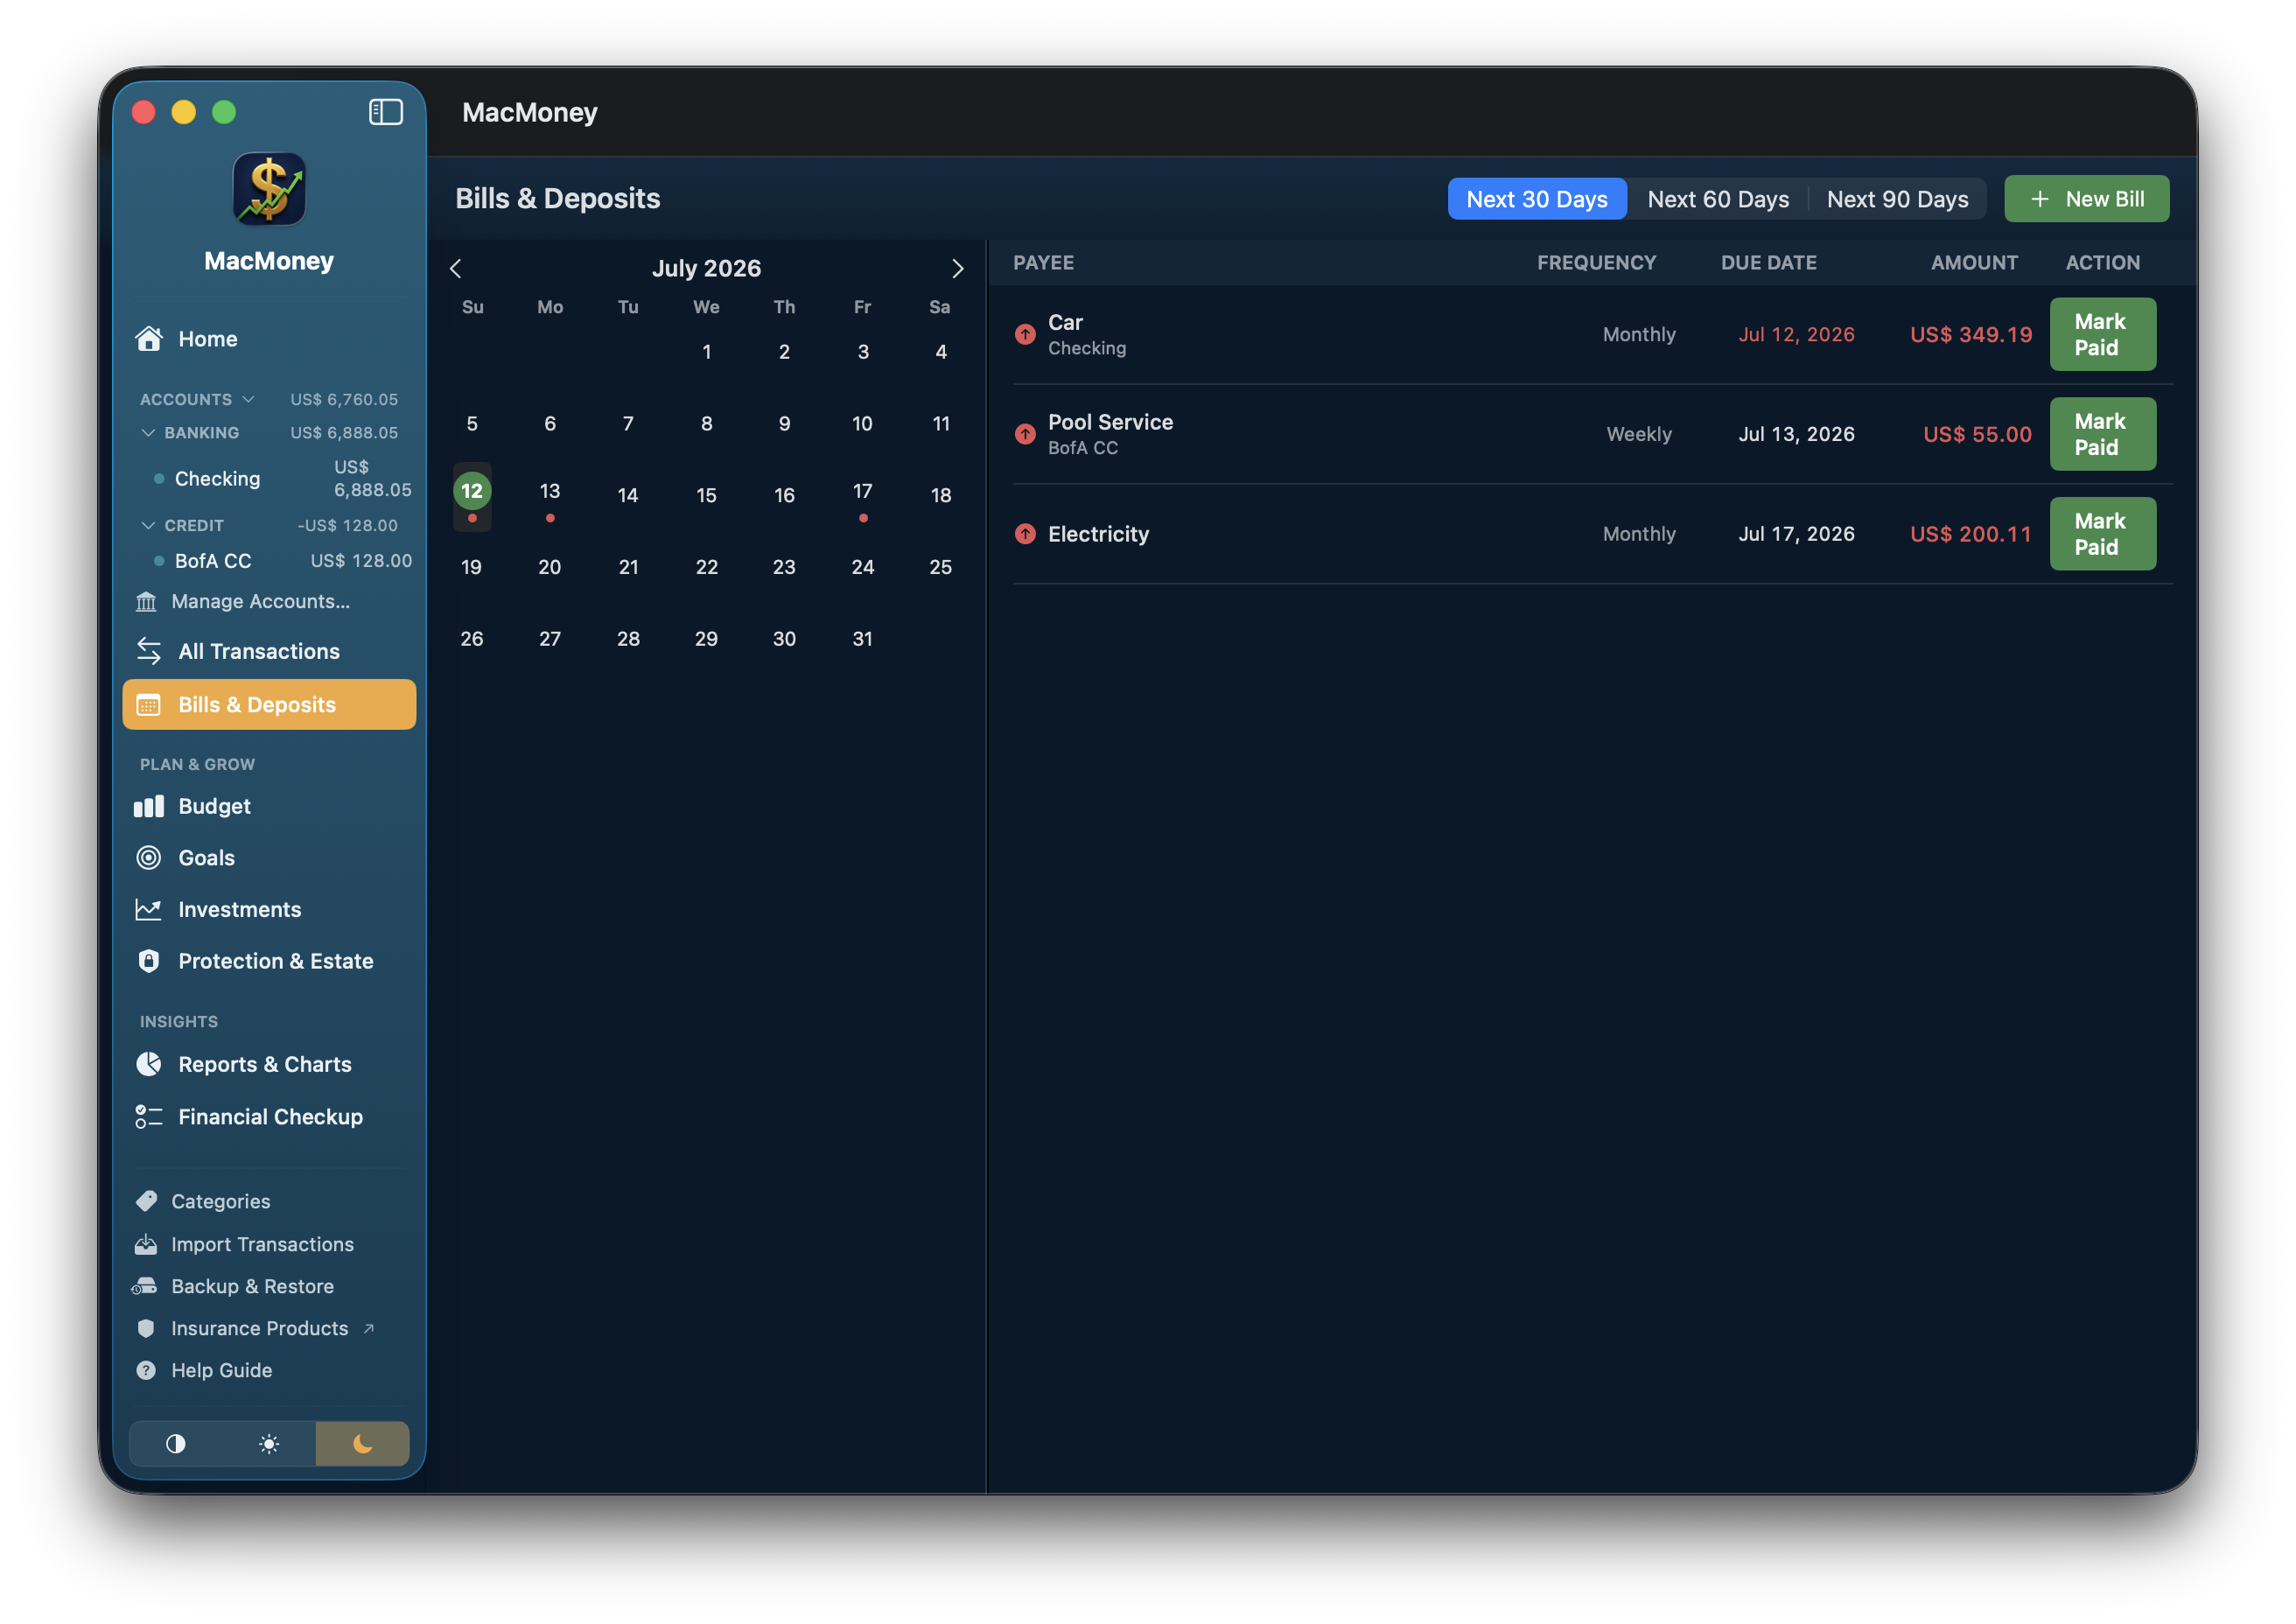Click the Import Transactions tray icon
Screen dimensions: 2296x1624
click(x=146, y=1244)
